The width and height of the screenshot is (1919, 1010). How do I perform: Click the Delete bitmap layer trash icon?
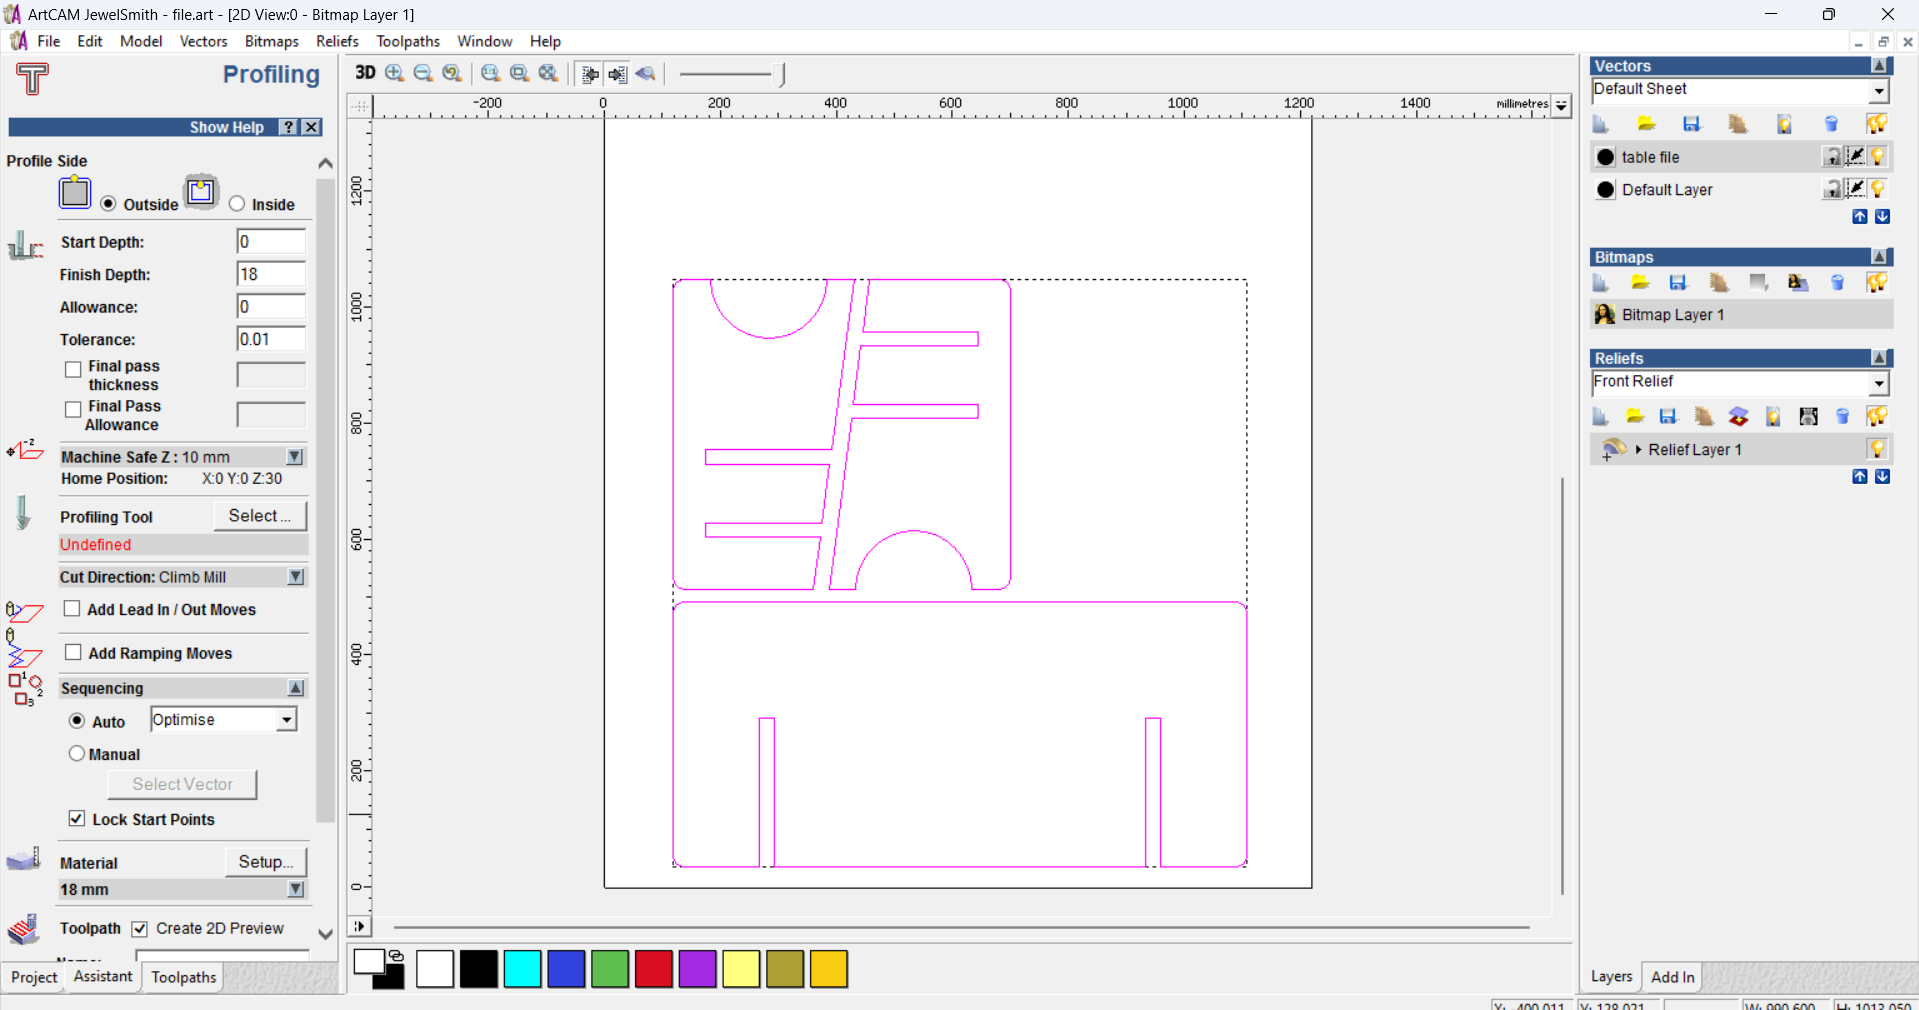pos(1837,283)
